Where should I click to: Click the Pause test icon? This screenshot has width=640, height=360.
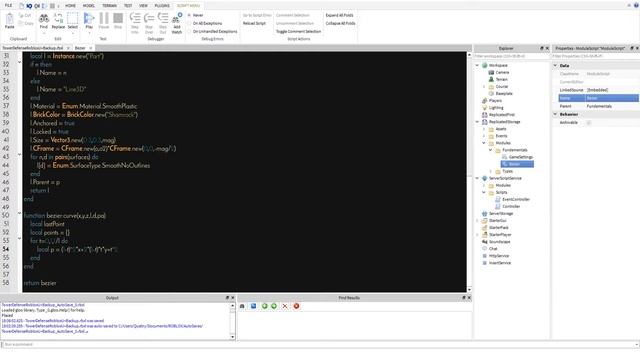click(x=104, y=18)
